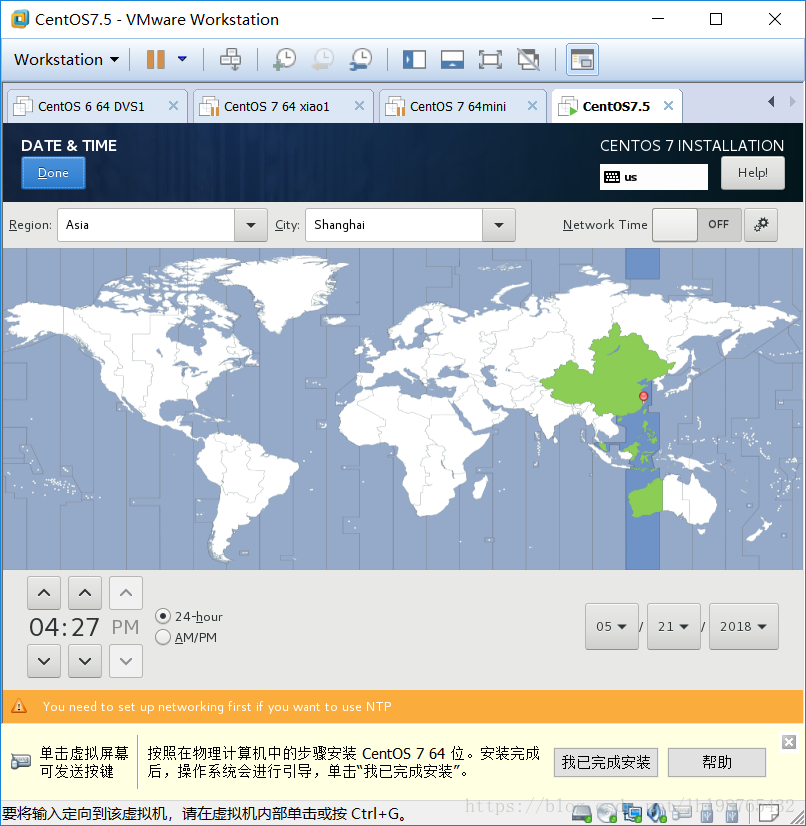Open the month dropdown showing 05
This screenshot has width=806, height=826.
(x=612, y=626)
